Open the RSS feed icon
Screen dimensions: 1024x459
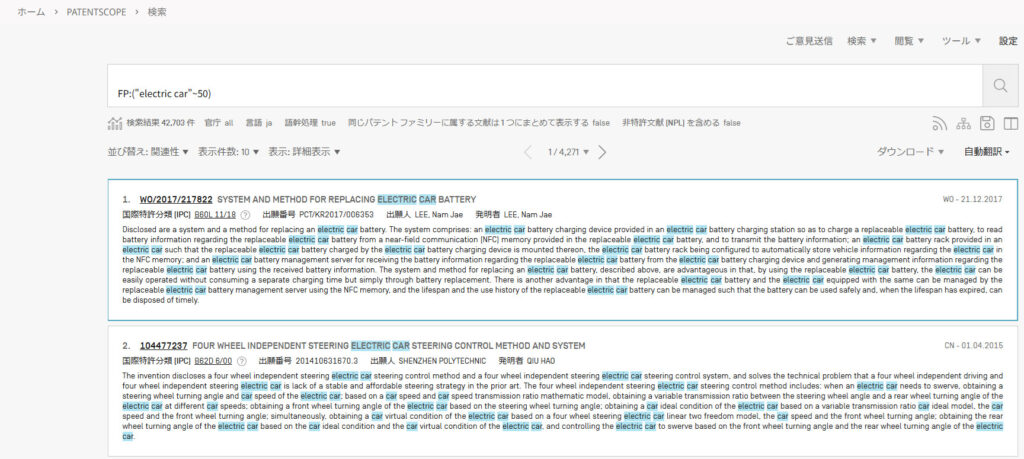click(x=939, y=123)
